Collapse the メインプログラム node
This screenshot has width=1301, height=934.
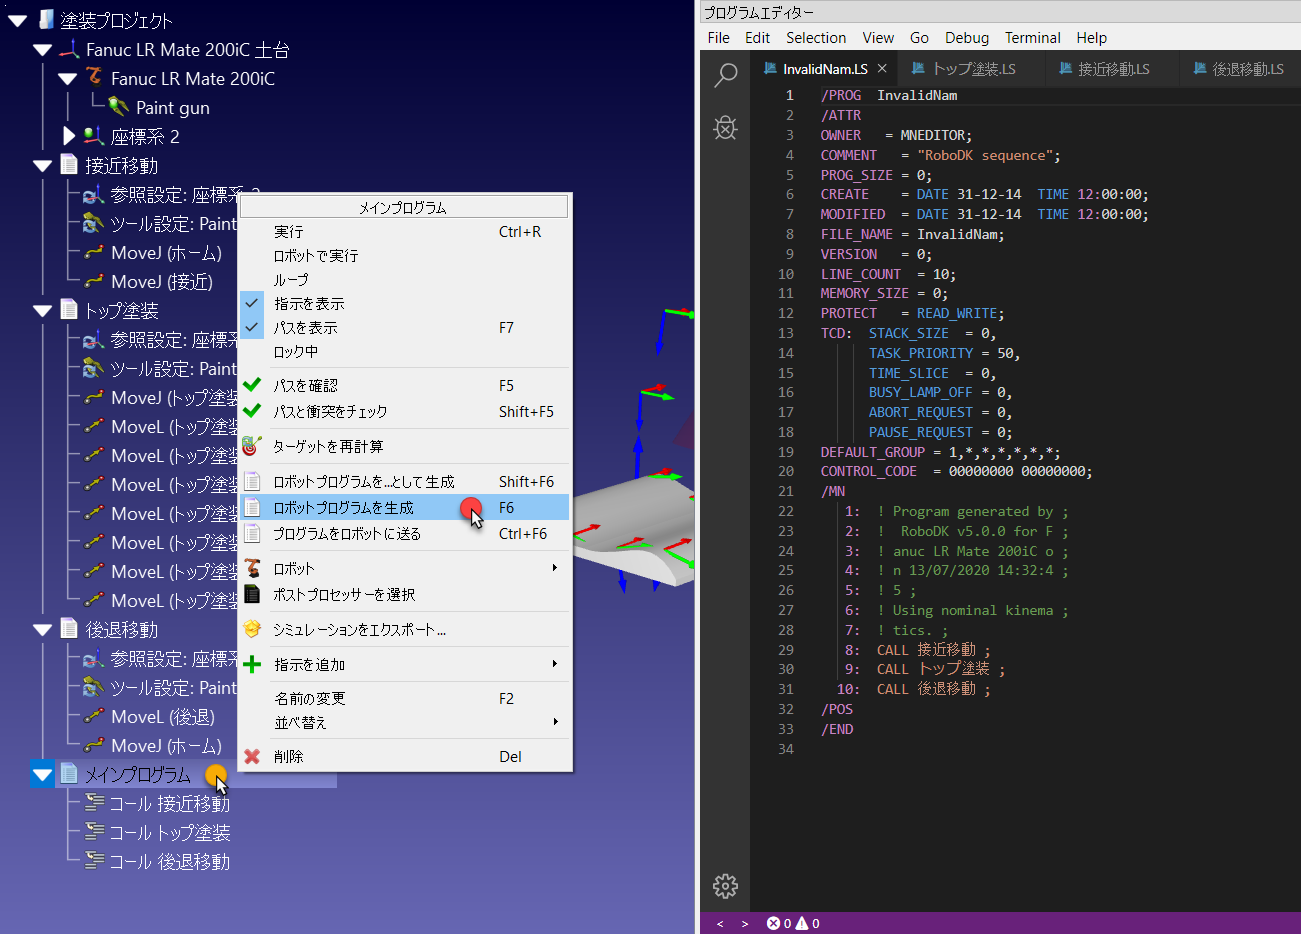click(x=42, y=774)
